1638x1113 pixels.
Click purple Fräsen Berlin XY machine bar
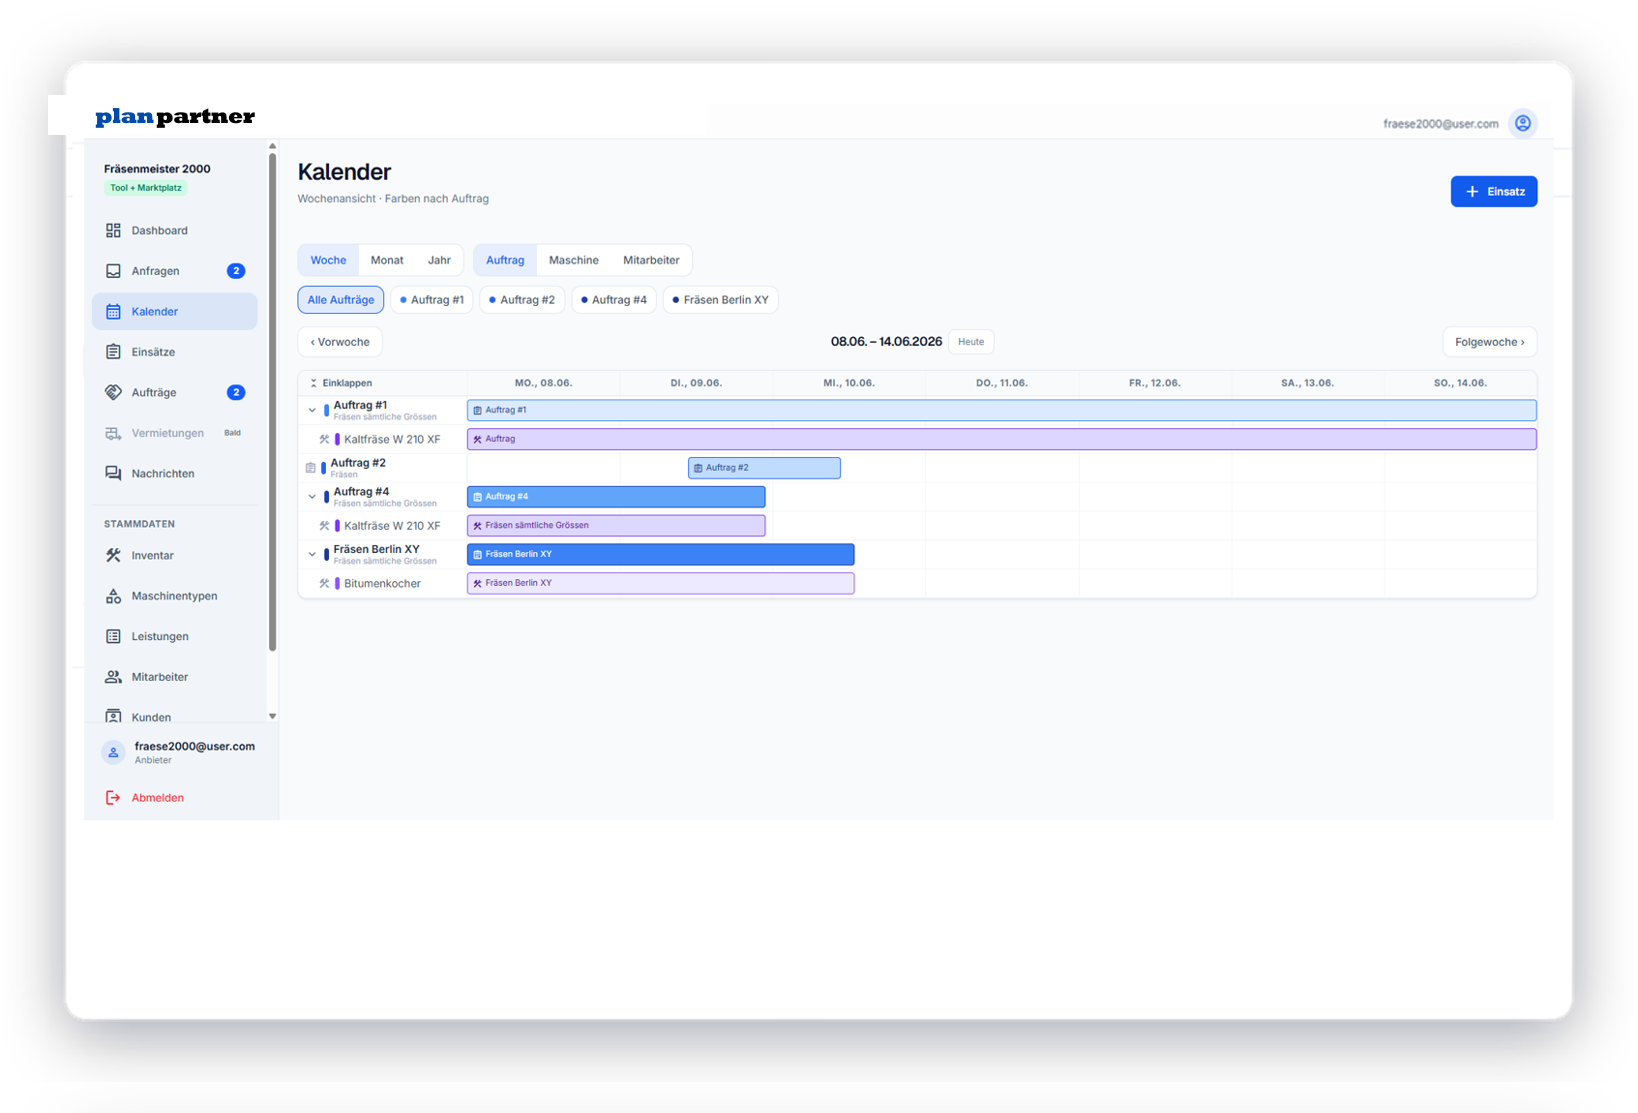tap(660, 583)
